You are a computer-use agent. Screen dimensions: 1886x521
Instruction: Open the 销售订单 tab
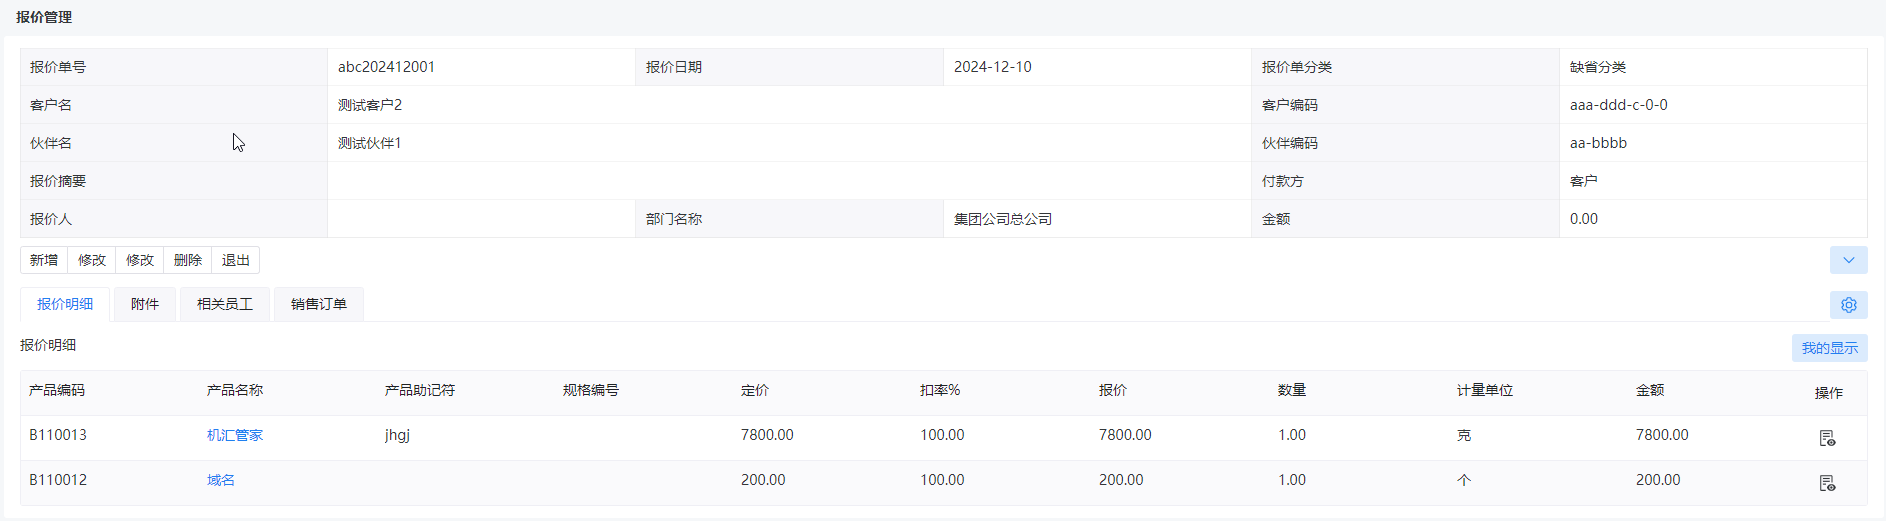click(x=319, y=304)
